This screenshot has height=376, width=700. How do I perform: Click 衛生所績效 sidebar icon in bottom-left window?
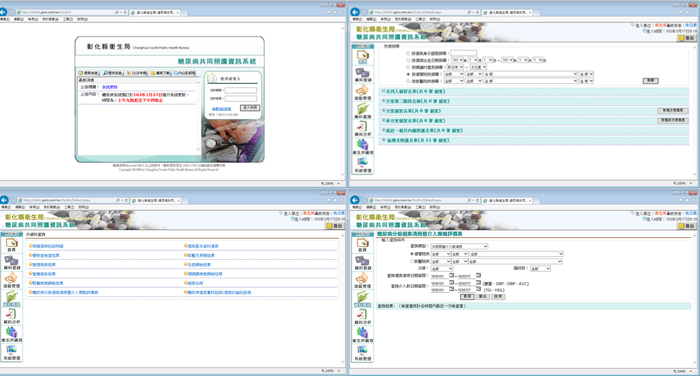coord(12,334)
